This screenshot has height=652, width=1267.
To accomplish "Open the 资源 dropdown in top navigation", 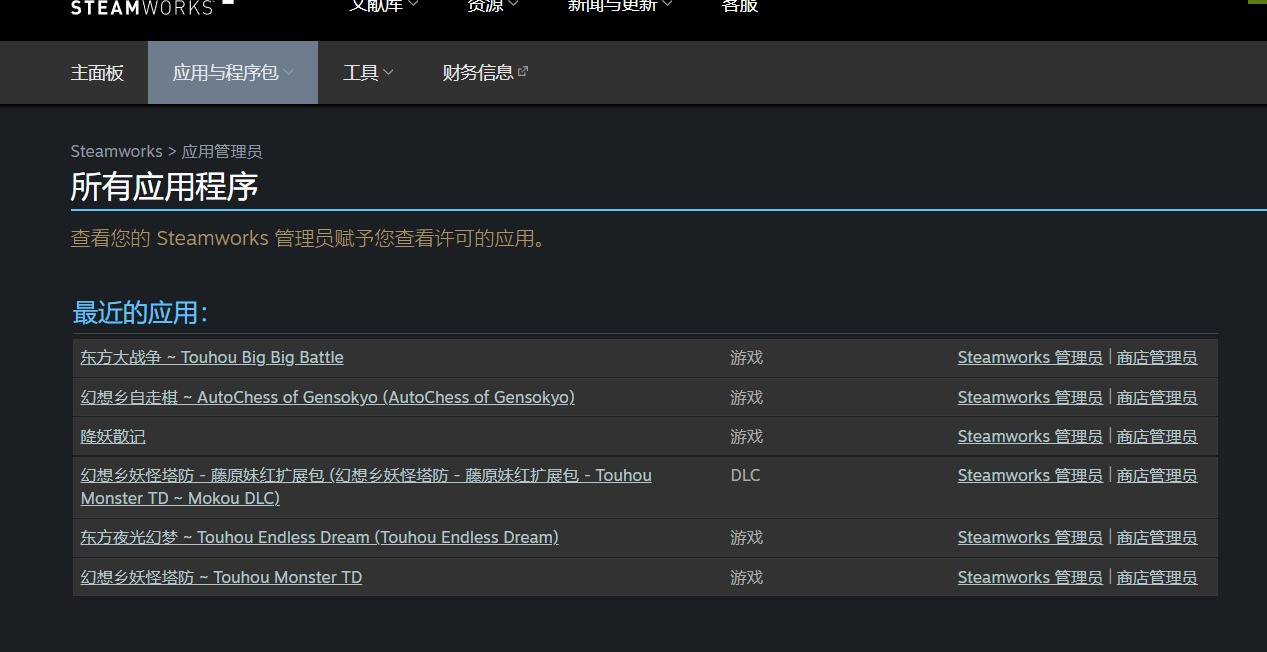I will (x=492, y=6).
